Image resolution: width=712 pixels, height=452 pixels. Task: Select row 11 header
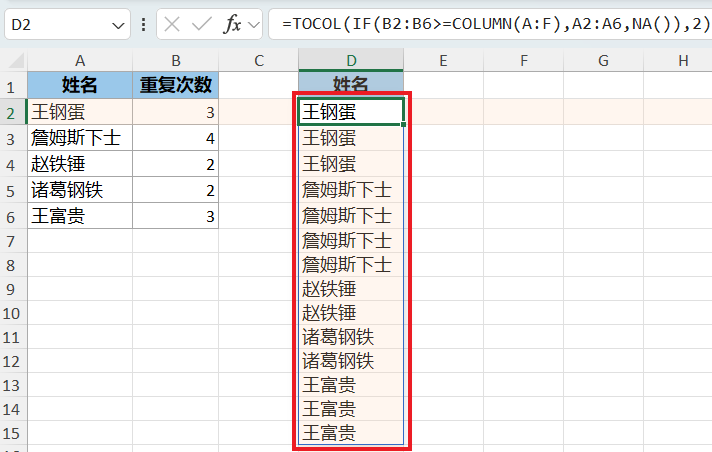pos(13,337)
